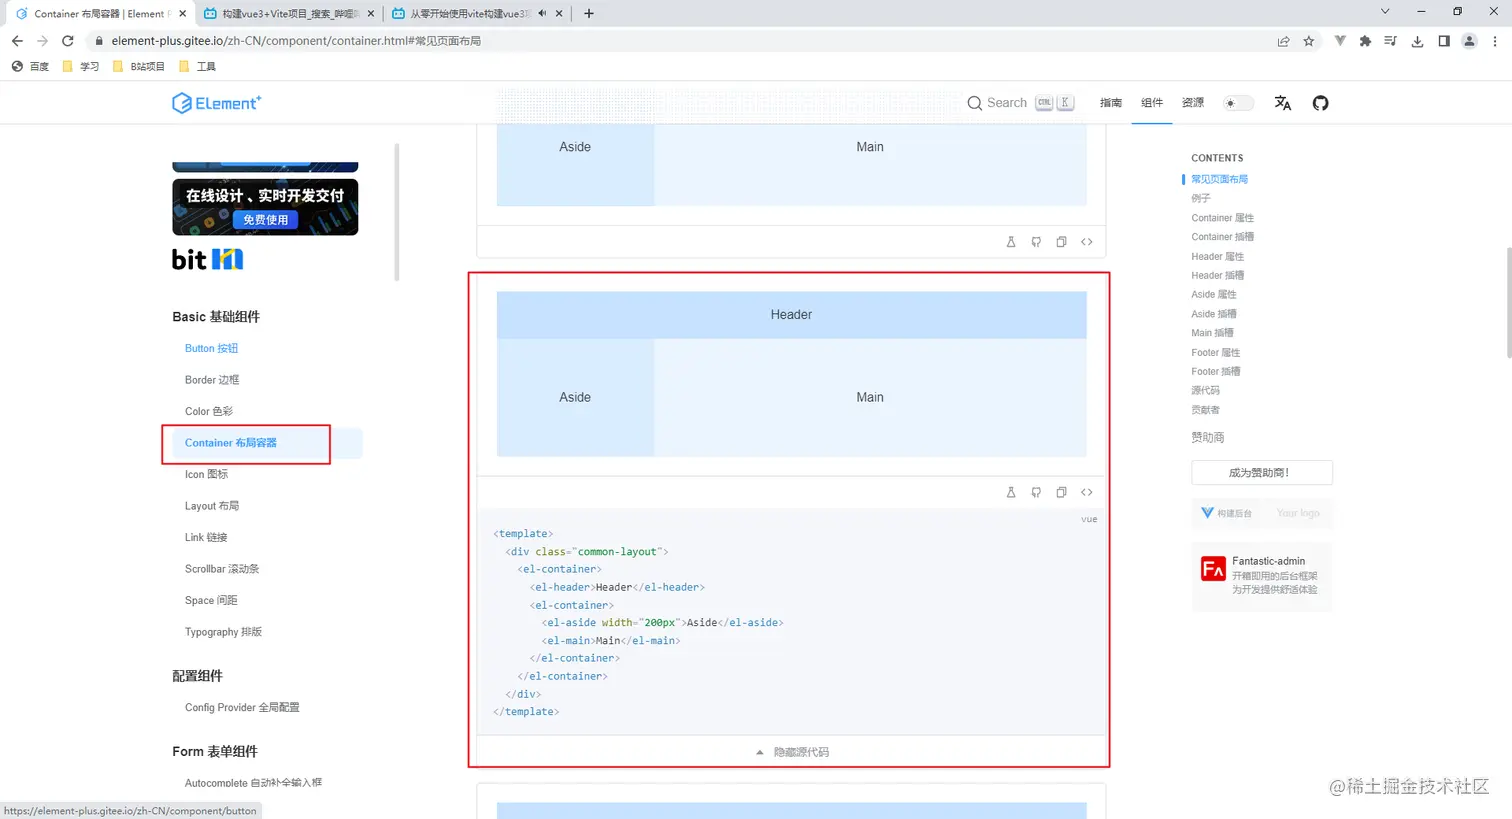Open the B站项目 bookmarks folder
Viewport: 1512px width, 819px height.
[x=139, y=67]
